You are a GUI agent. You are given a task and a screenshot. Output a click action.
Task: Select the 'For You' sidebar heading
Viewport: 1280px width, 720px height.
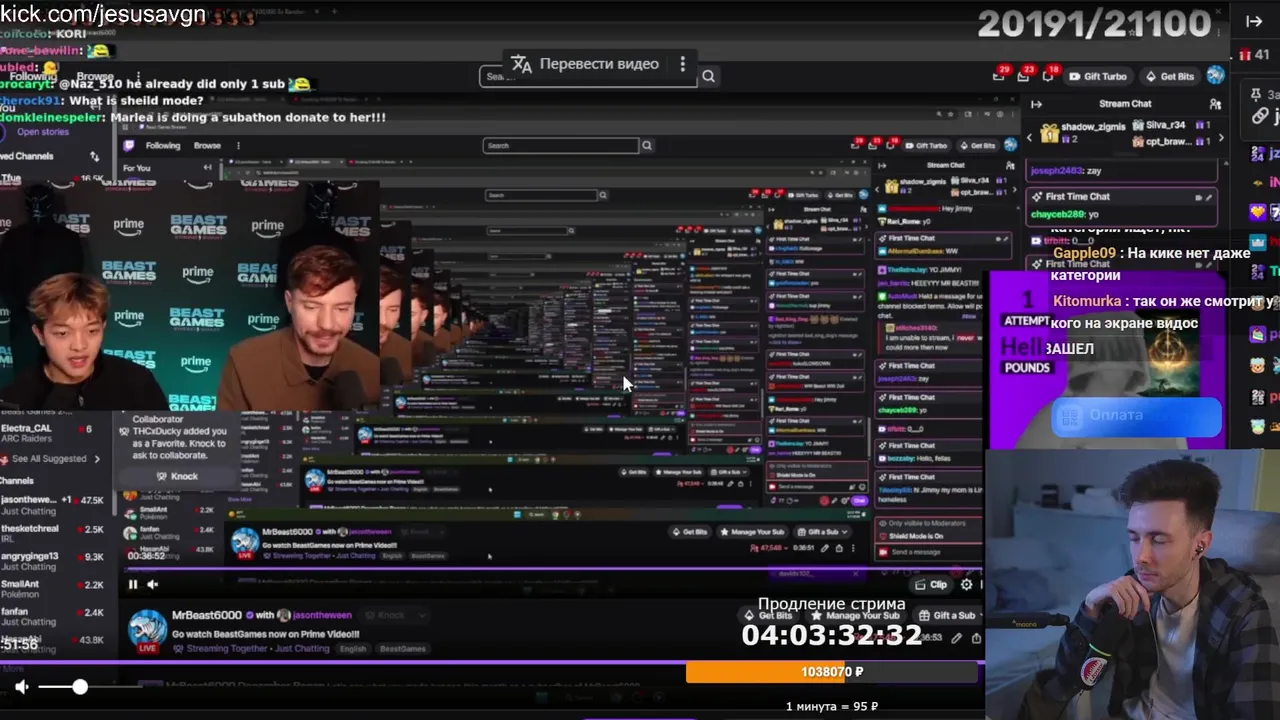[x=136, y=168]
